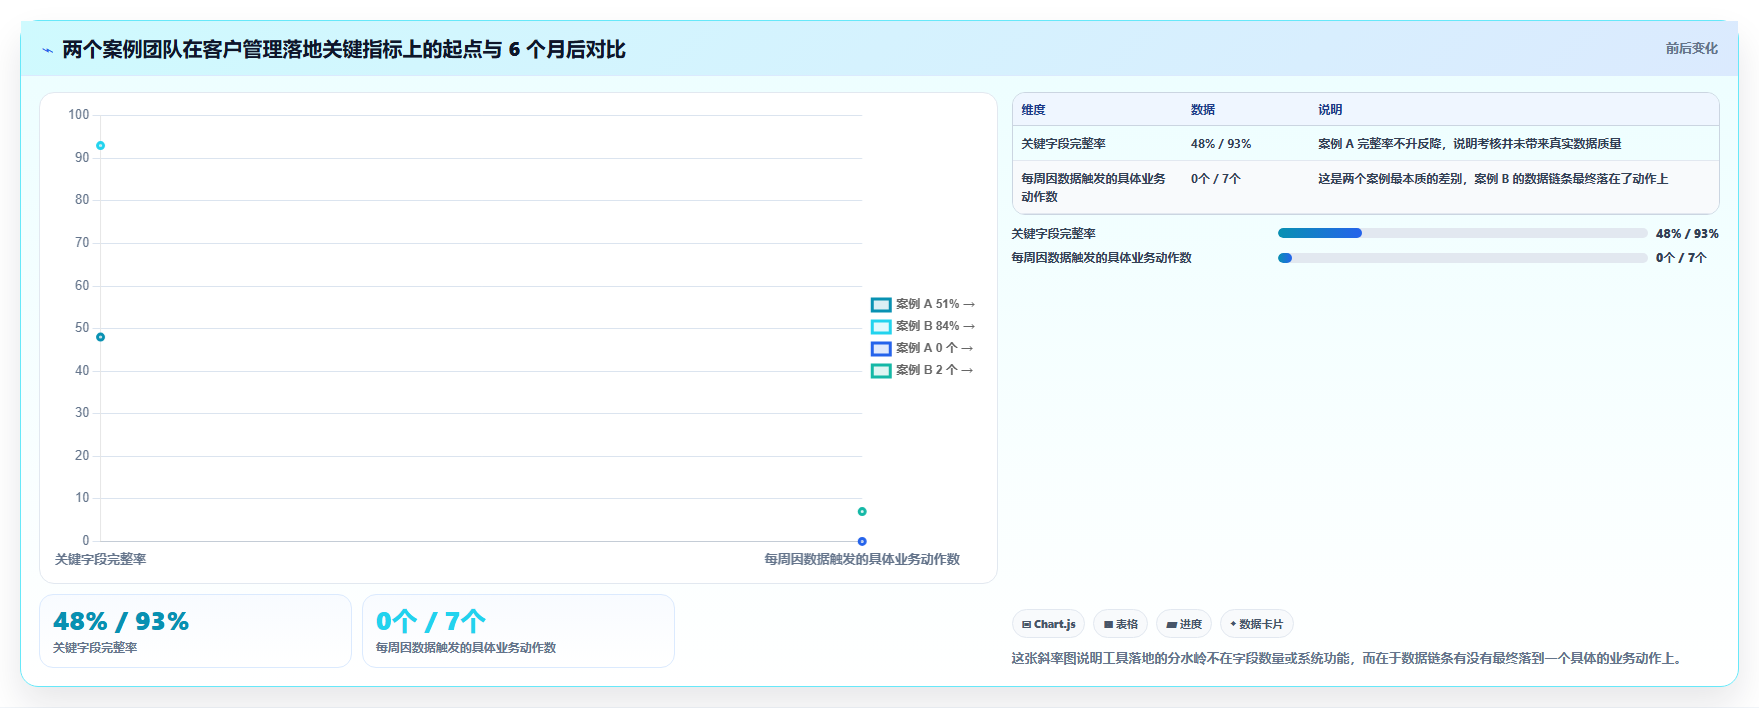Click the 关键字段完整率 progress bar
Screen dimensions: 1759x708
point(1462,233)
